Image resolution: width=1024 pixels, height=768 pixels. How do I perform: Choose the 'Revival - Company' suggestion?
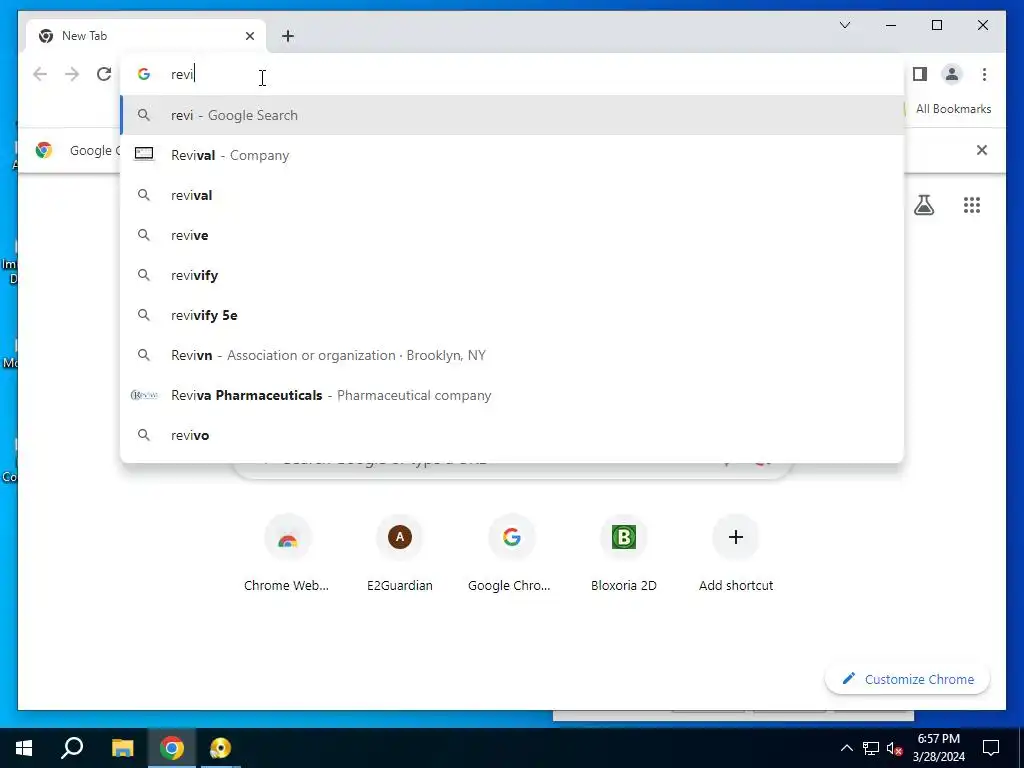[x=513, y=155]
